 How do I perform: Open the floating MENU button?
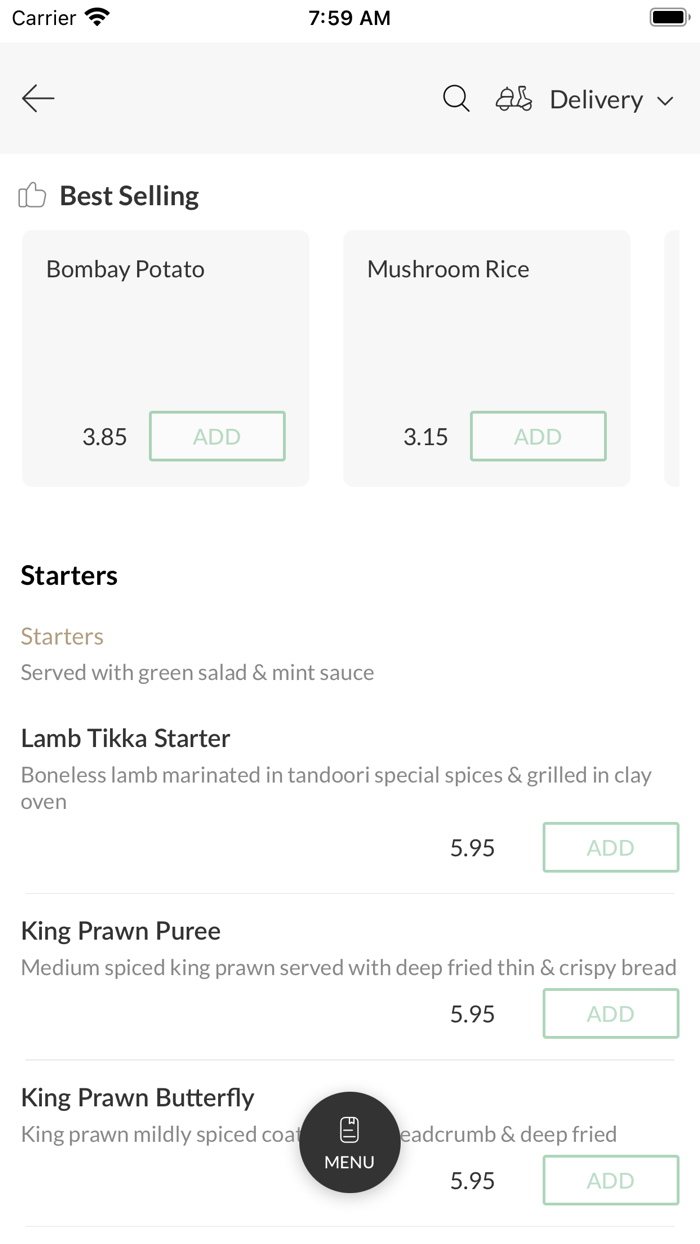pyautogui.click(x=350, y=1142)
